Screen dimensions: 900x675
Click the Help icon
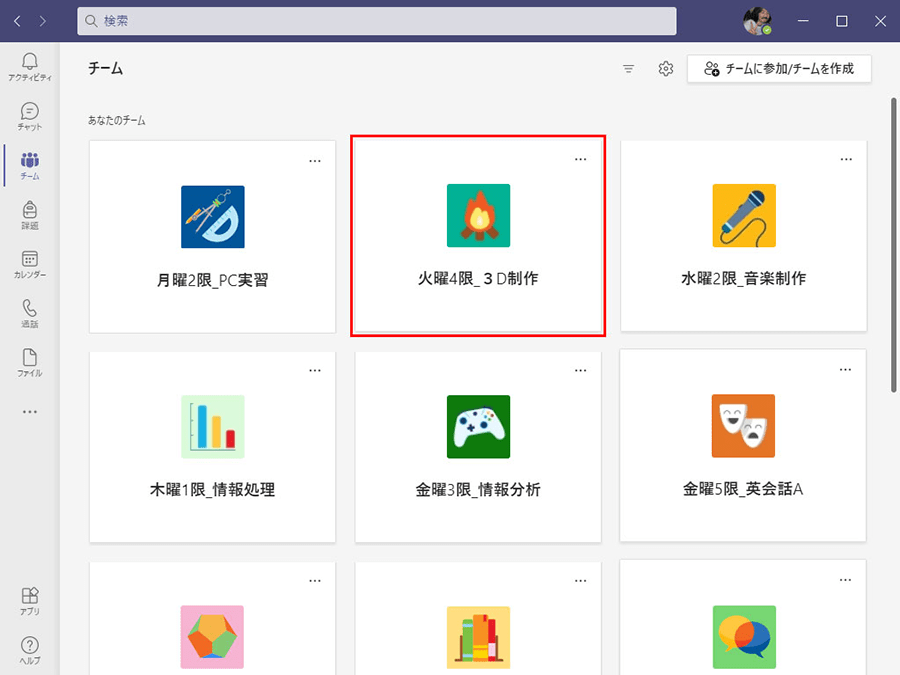(29, 650)
